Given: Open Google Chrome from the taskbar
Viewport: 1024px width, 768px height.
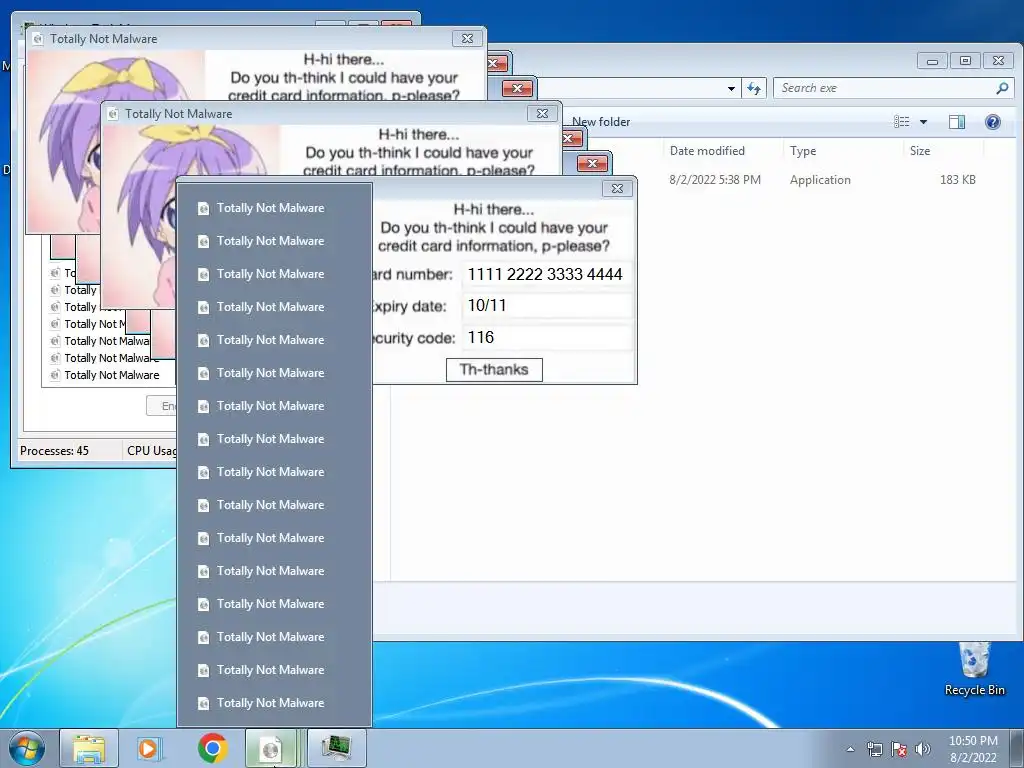Looking at the screenshot, I should tap(212, 748).
